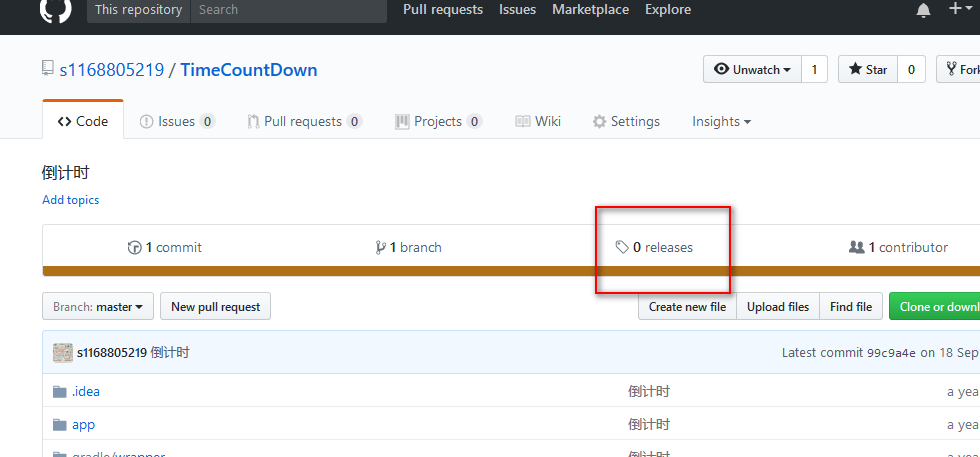Open commit hash 99c9a4e
This screenshot has height=457, width=980.
(891, 353)
